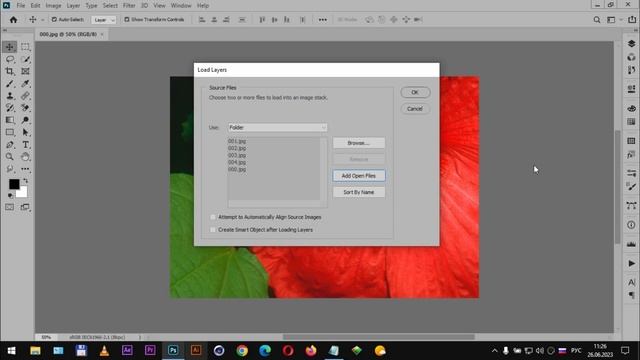Open the Info panel icon
This screenshot has height=360, width=640.
(631, 225)
